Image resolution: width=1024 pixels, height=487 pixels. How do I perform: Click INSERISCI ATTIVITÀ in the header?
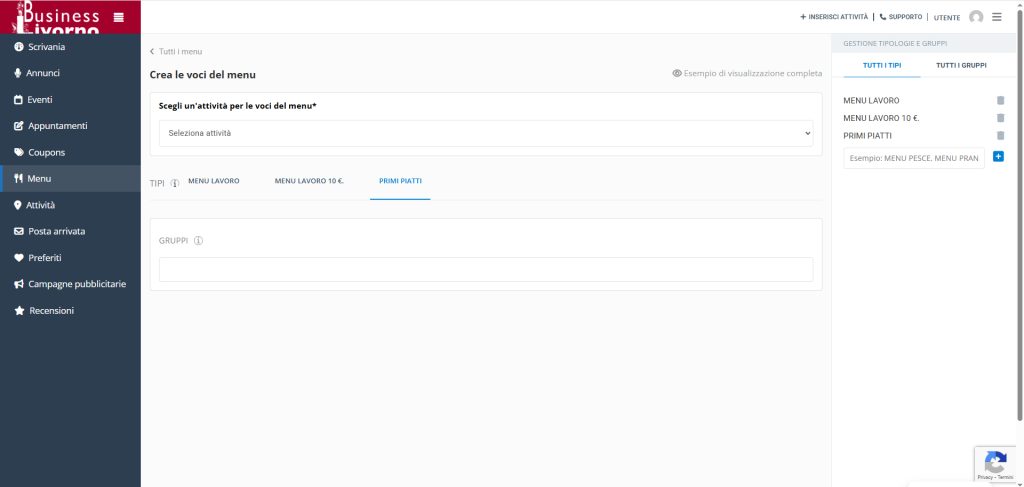[834, 17]
